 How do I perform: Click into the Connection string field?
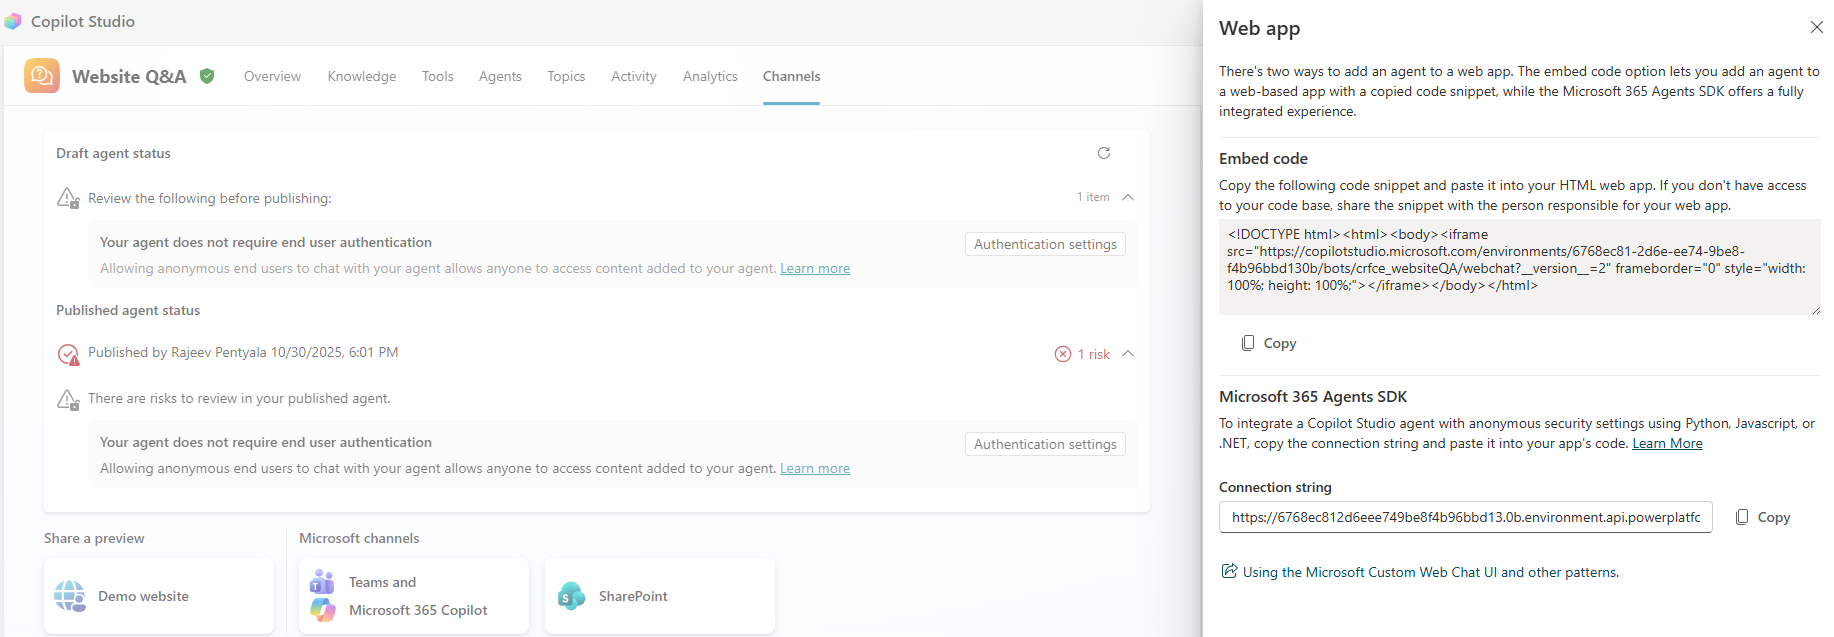click(1465, 517)
